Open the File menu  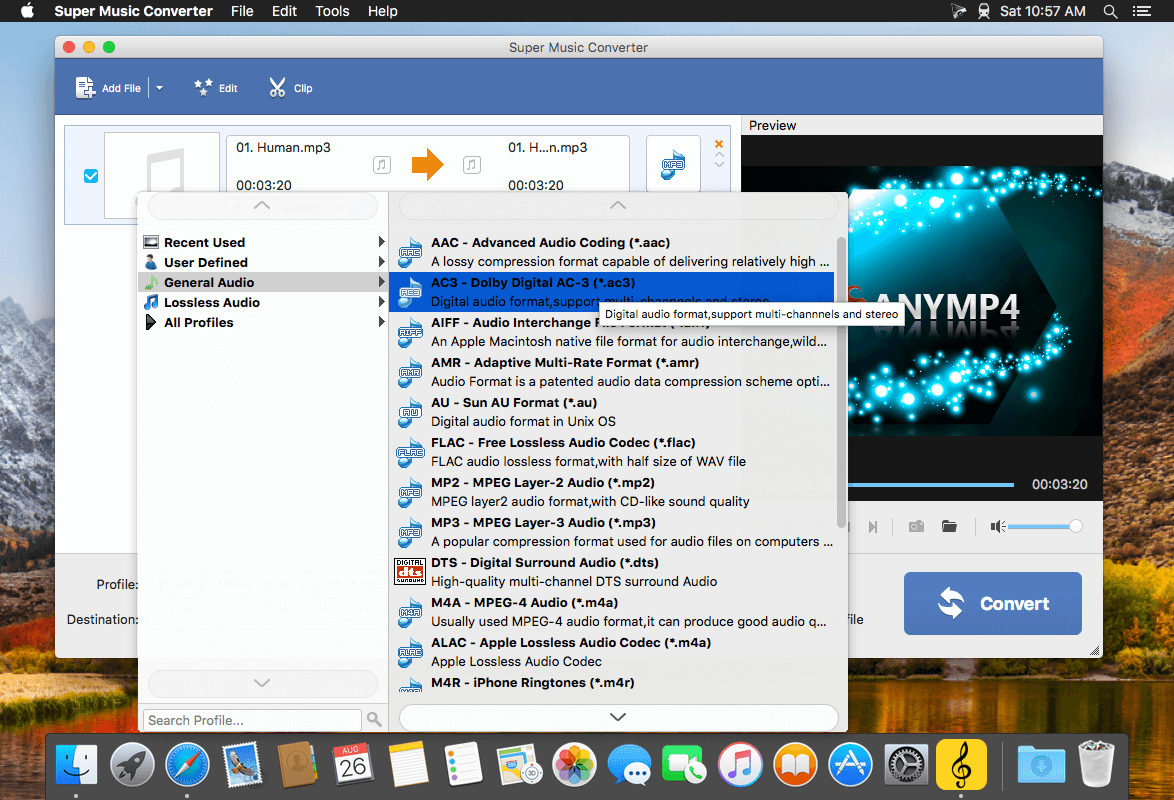pos(242,11)
